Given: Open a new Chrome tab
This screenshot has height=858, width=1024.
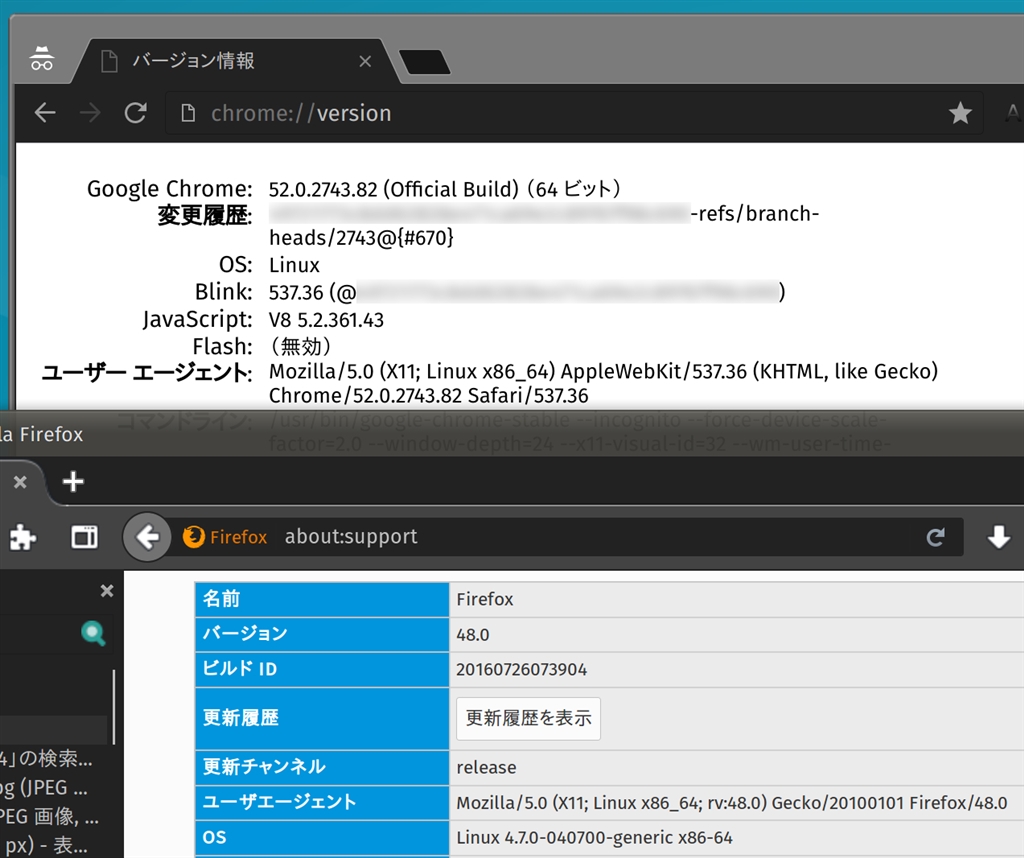Looking at the screenshot, I should 424,62.
